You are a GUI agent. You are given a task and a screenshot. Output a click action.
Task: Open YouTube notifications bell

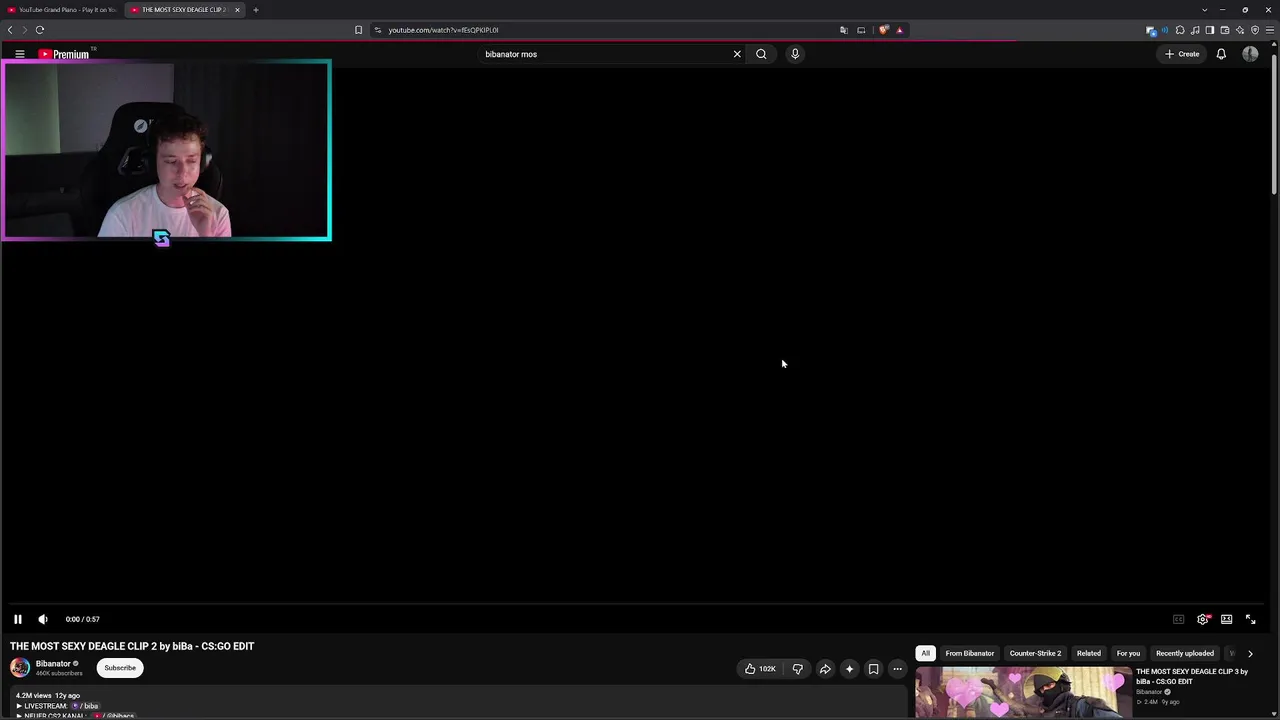coord(1221,54)
